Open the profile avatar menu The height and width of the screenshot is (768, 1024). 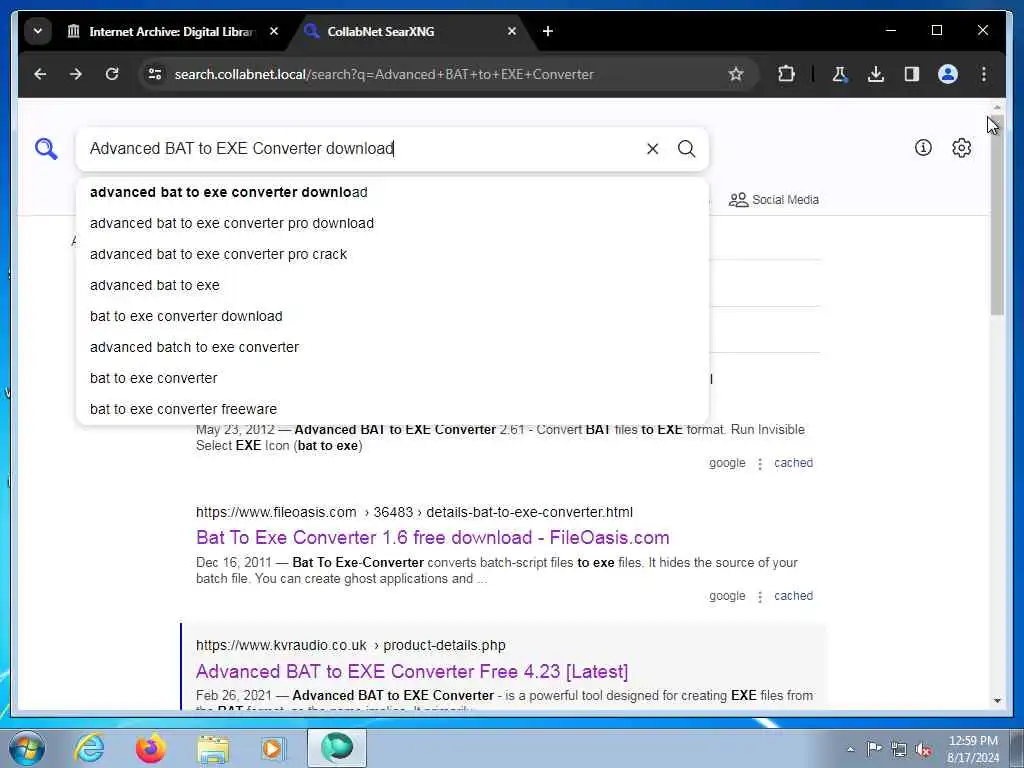948,74
